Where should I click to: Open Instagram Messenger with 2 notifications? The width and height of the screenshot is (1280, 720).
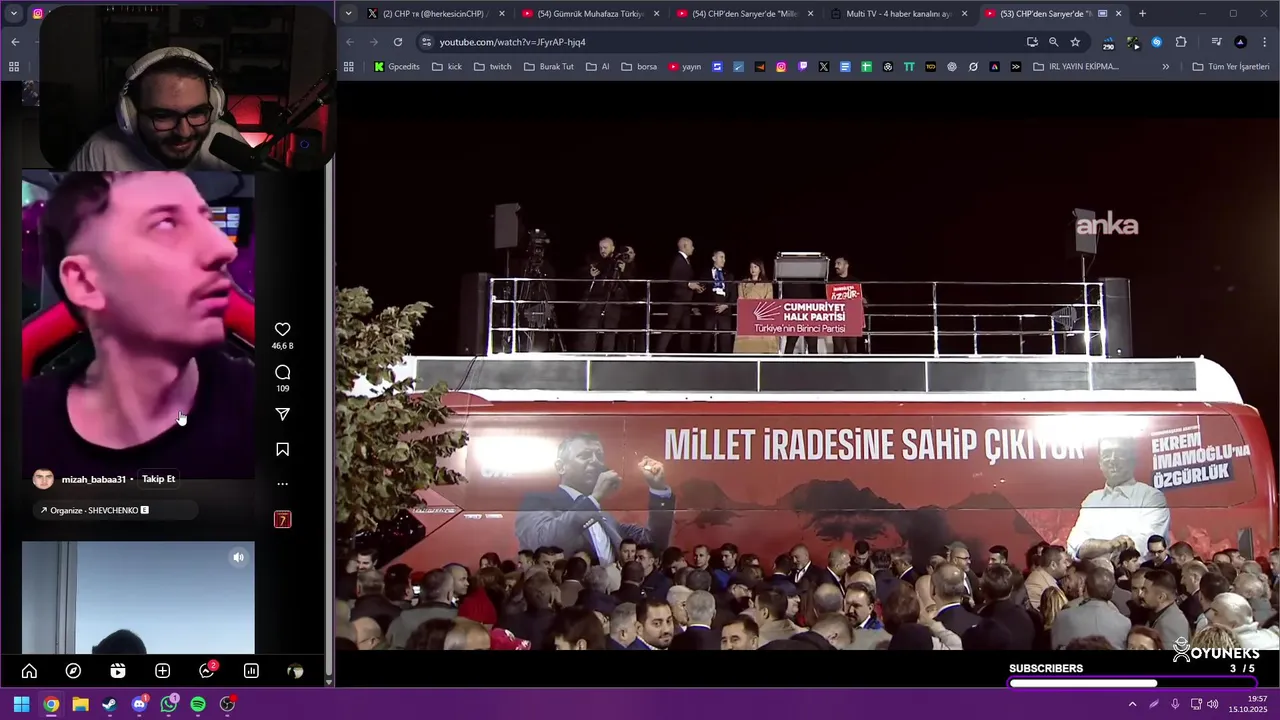pyautogui.click(x=207, y=671)
